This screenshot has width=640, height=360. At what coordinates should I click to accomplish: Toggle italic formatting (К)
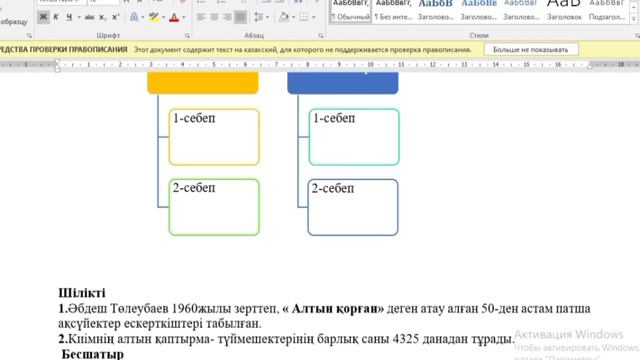pos(56,17)
